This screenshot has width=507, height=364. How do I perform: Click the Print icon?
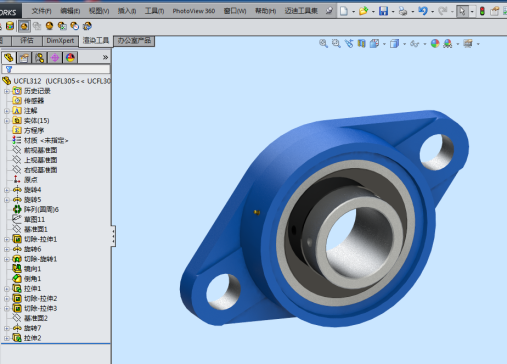tap(403, 11)
